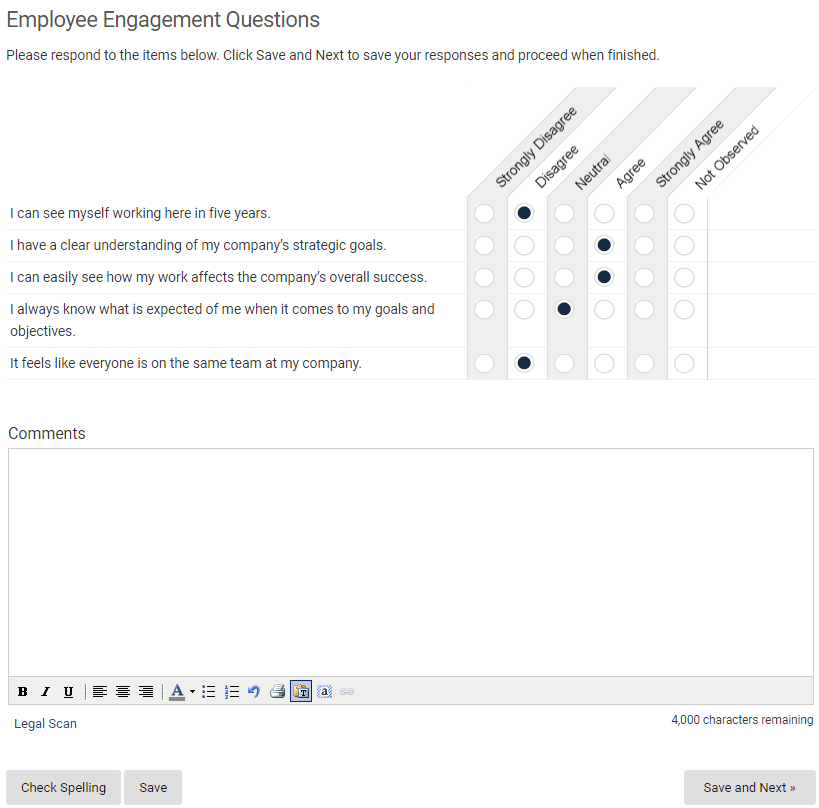
Task: Align comment text to the right
Action: (x=146, y=692)
